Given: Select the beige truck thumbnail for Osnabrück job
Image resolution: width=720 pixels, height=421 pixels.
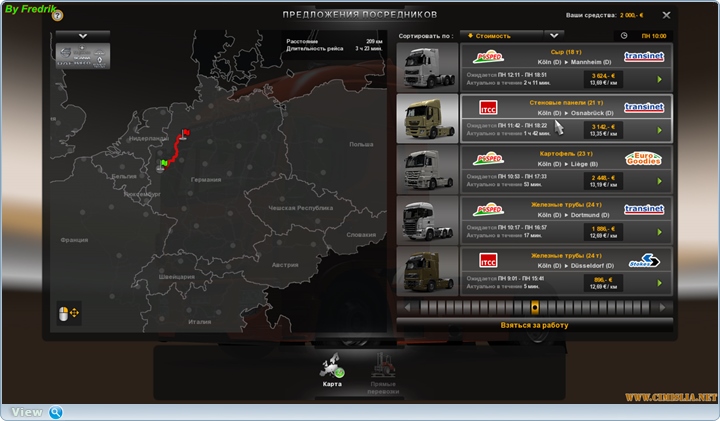Looking at the screenshot, I should (x=427, y=118).
